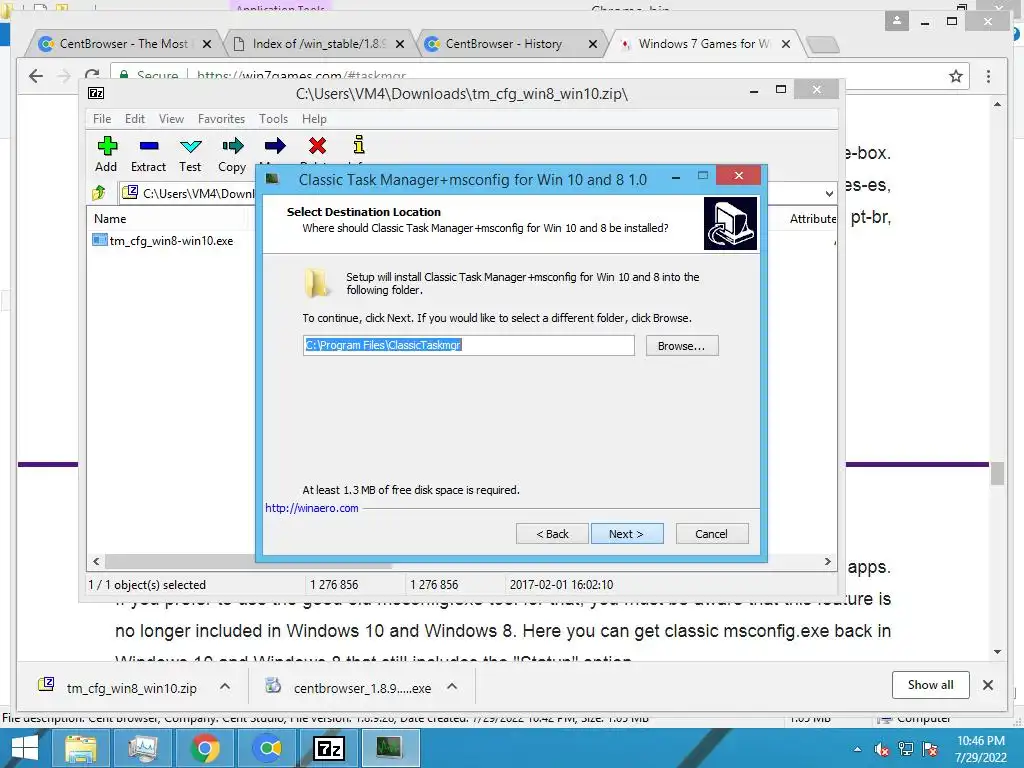
Task: Open Edit menu in 7-Zip
Action: [x=135, y=119]
